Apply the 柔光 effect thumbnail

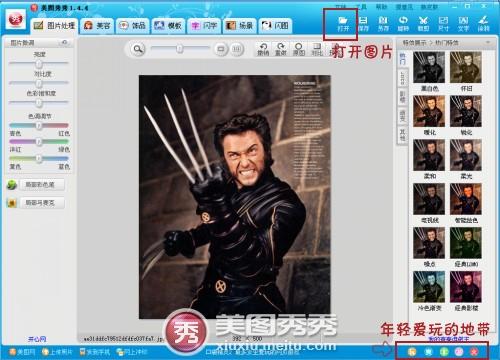pos(466,155)
